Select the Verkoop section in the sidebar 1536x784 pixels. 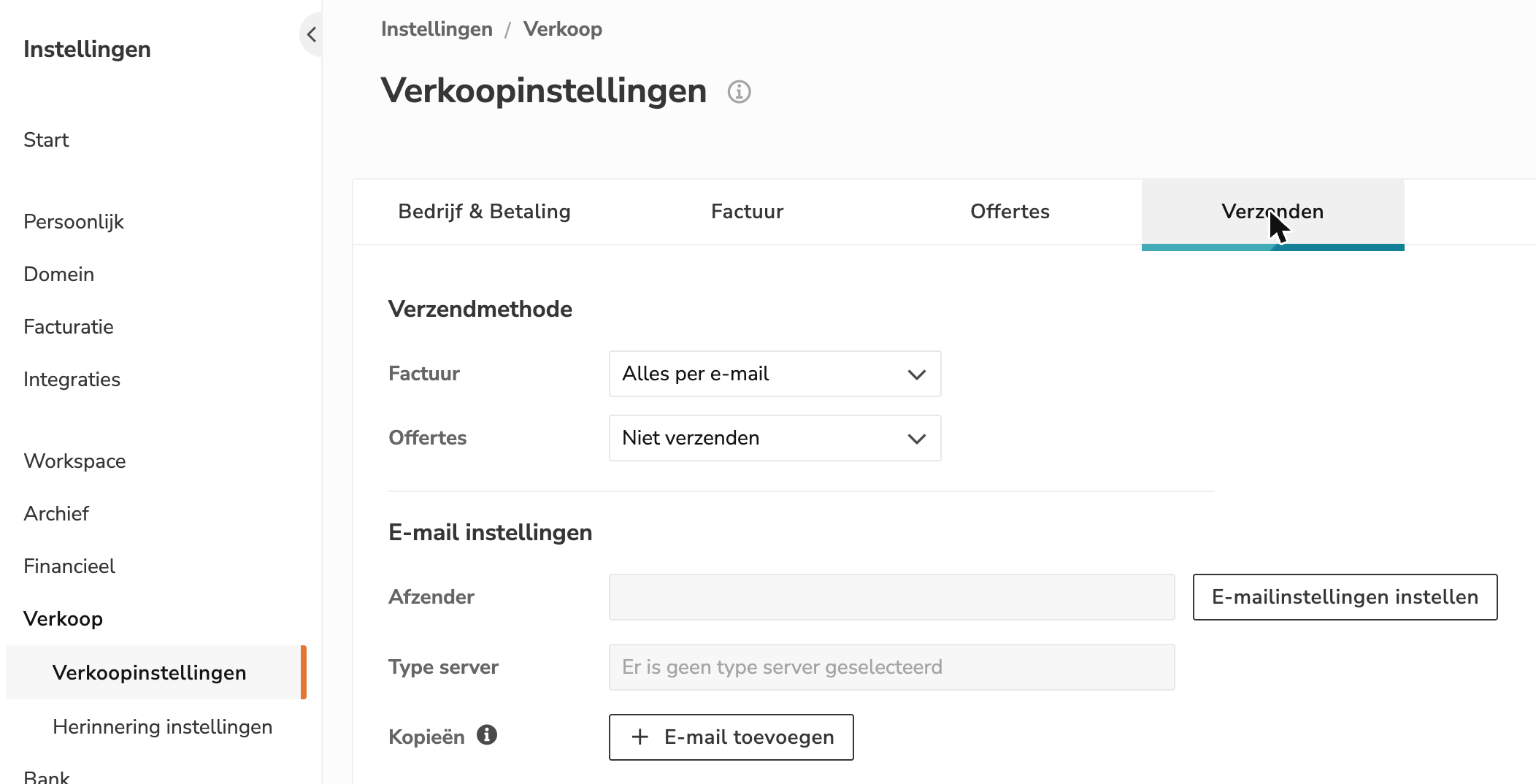[63, 619]
